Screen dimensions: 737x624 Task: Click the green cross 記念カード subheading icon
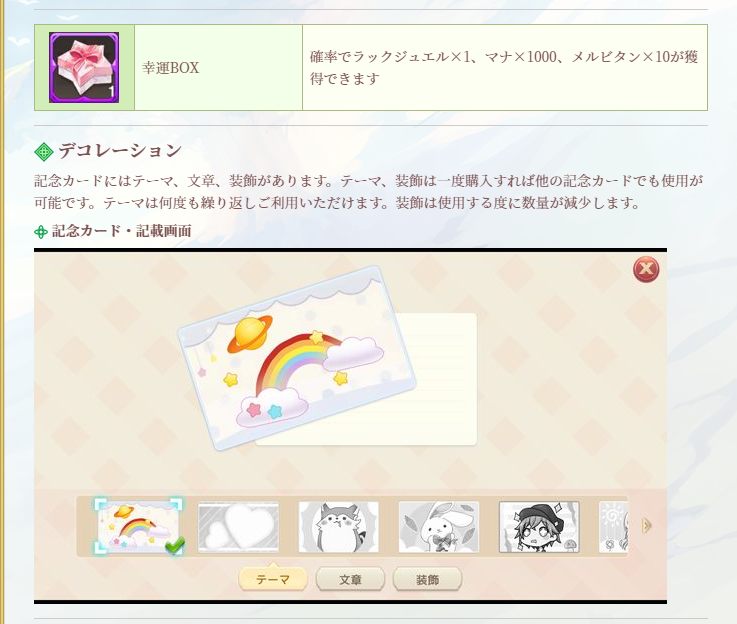[x=41, y=232]
